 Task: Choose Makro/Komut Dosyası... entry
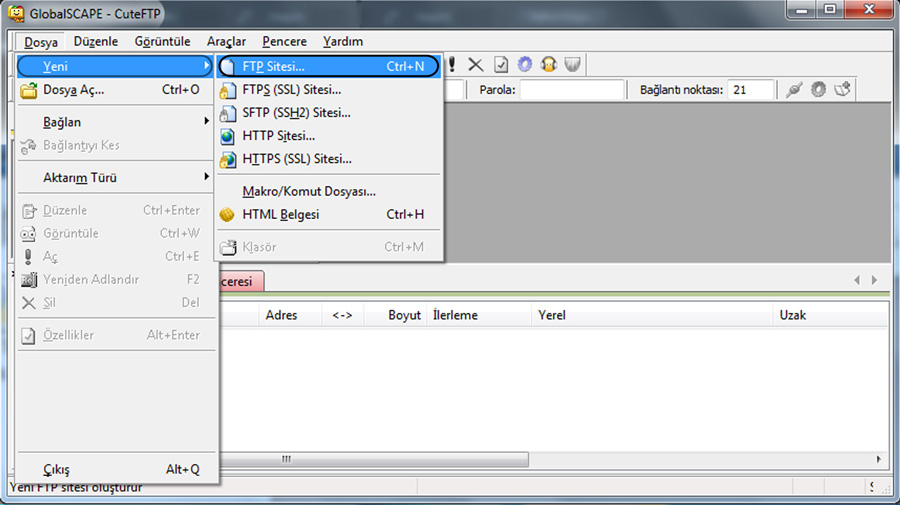(328, 191)
